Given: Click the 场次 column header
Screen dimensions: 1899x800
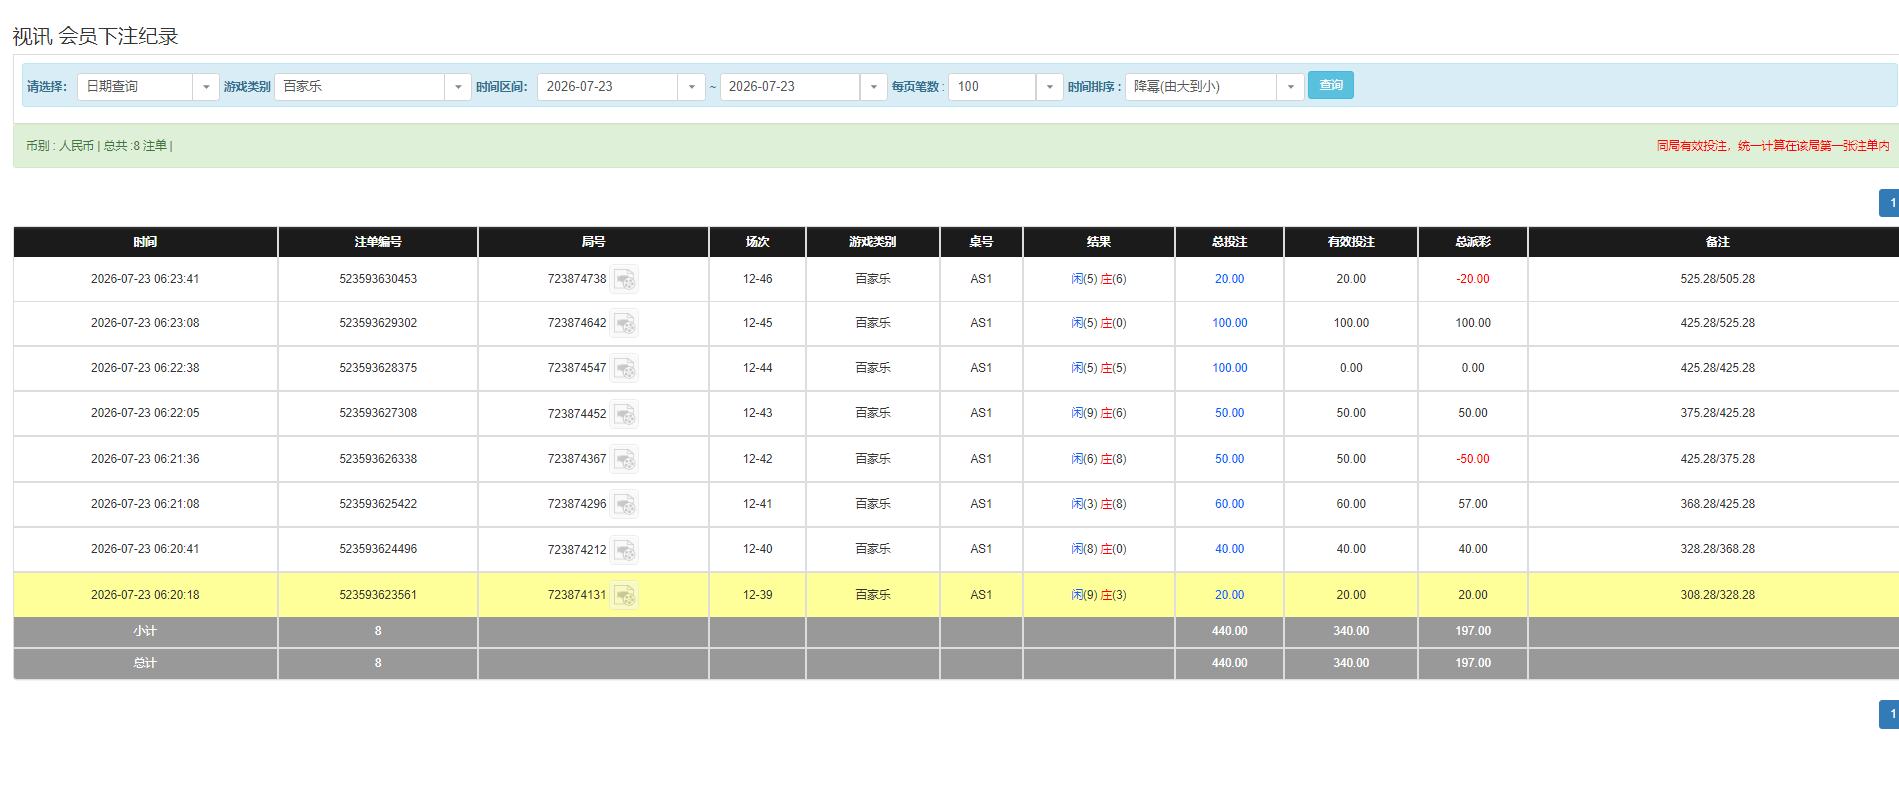Looking at the screenshot, I should [x=757, y=242].
